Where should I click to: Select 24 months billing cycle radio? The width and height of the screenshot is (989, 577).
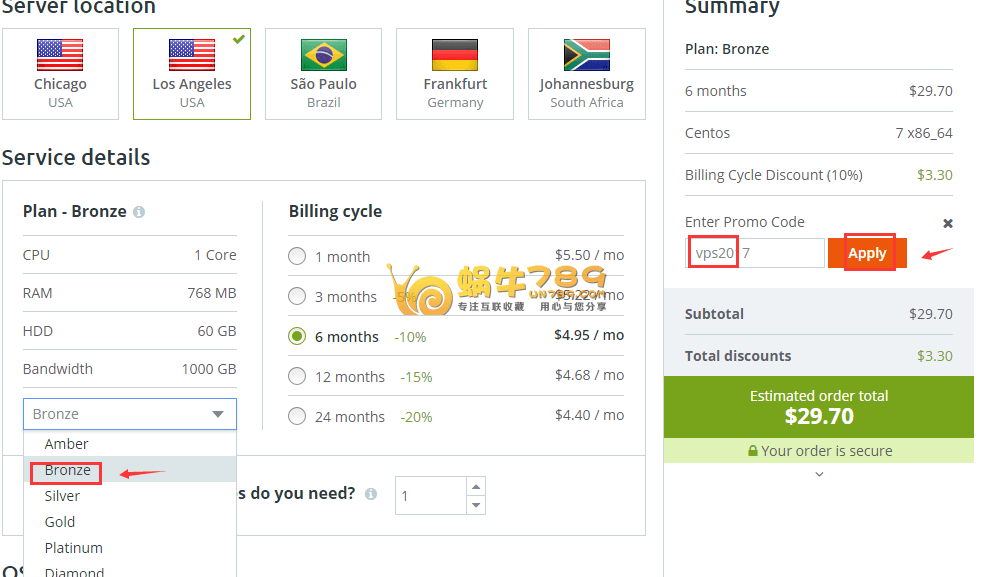coord(297,416)
